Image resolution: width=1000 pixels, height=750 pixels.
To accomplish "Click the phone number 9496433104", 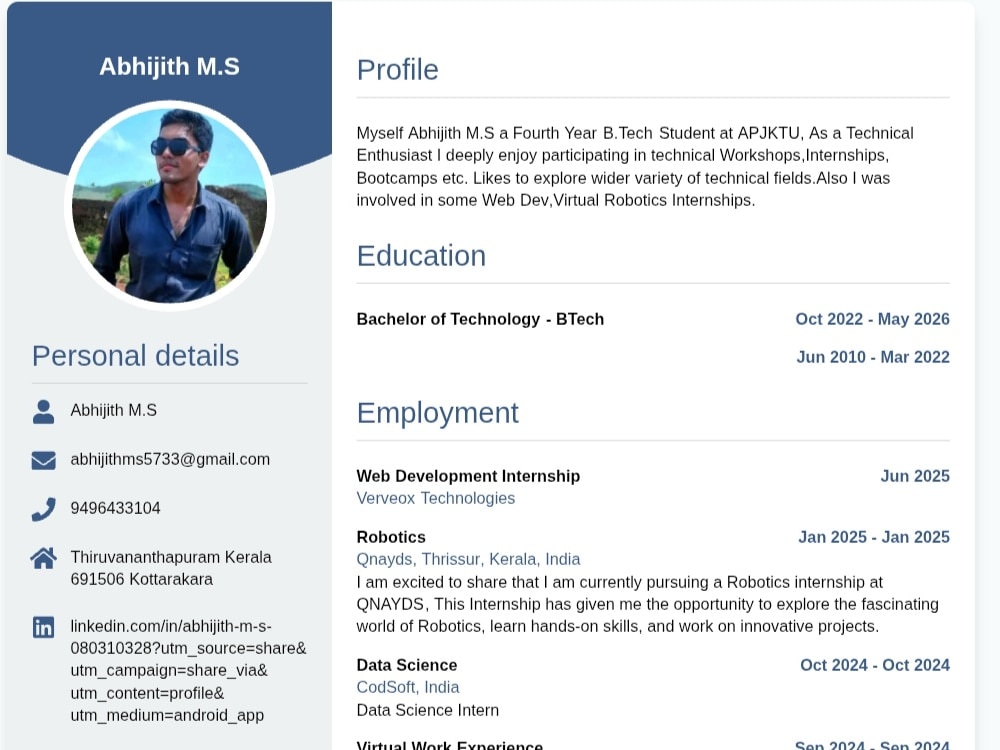I will pos(115,508).
